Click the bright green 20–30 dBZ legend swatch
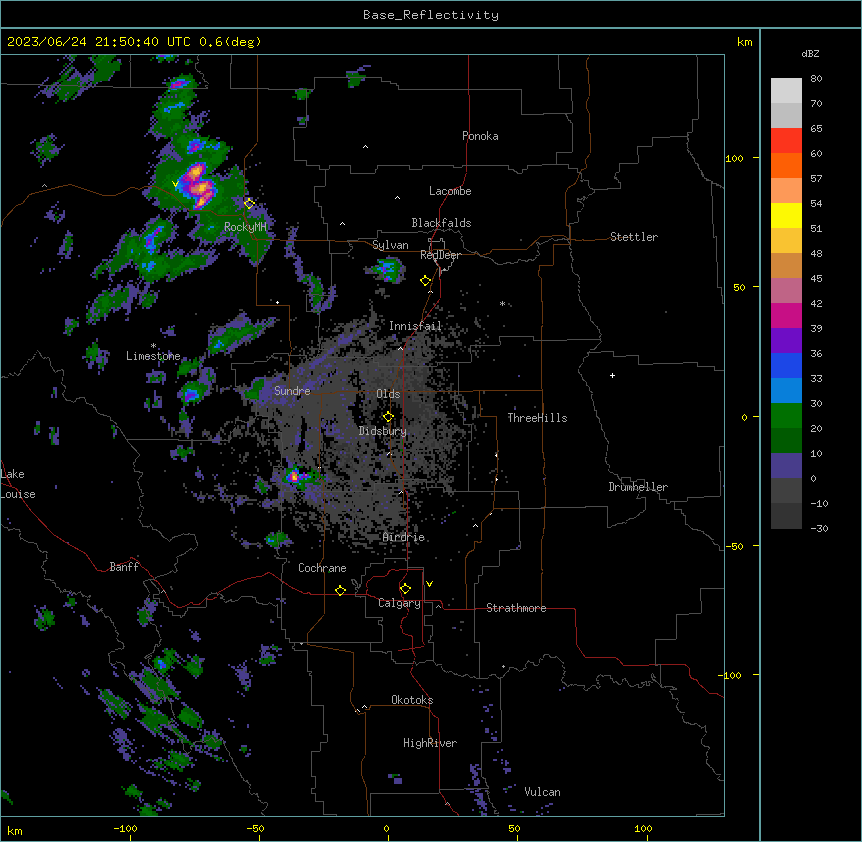This screenshot has height=842, width=862. coord(786,416)
